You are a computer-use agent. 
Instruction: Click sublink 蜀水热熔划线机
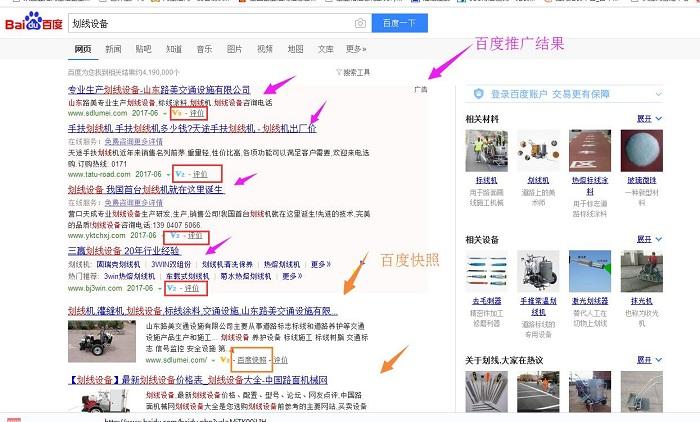click(246, 276)
